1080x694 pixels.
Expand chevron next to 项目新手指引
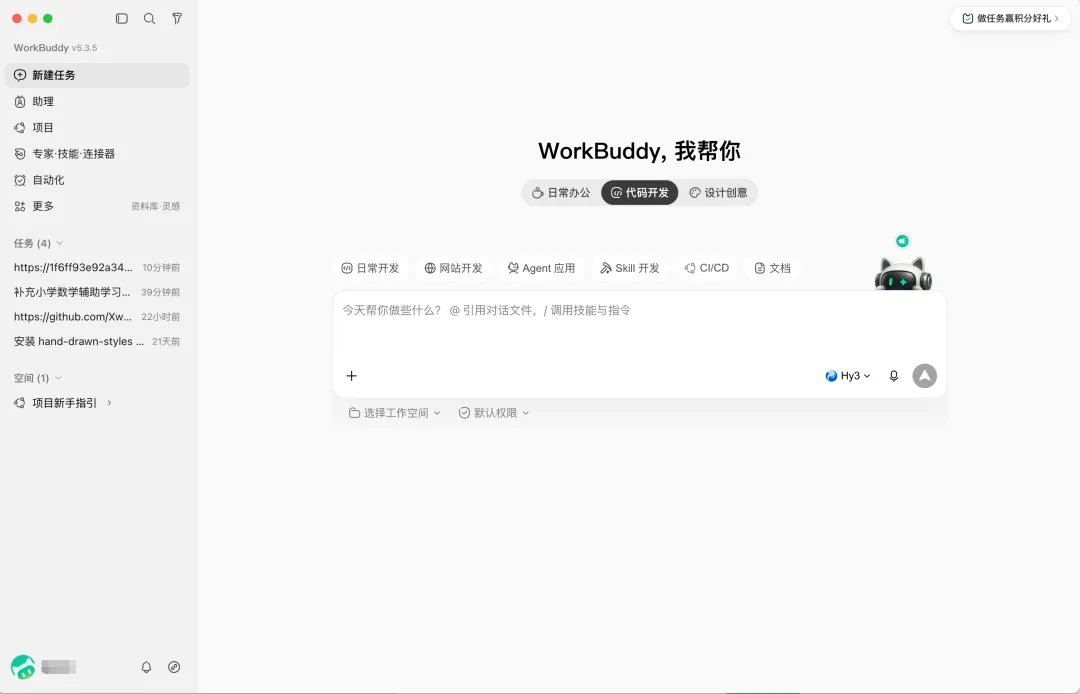point(110,403)
